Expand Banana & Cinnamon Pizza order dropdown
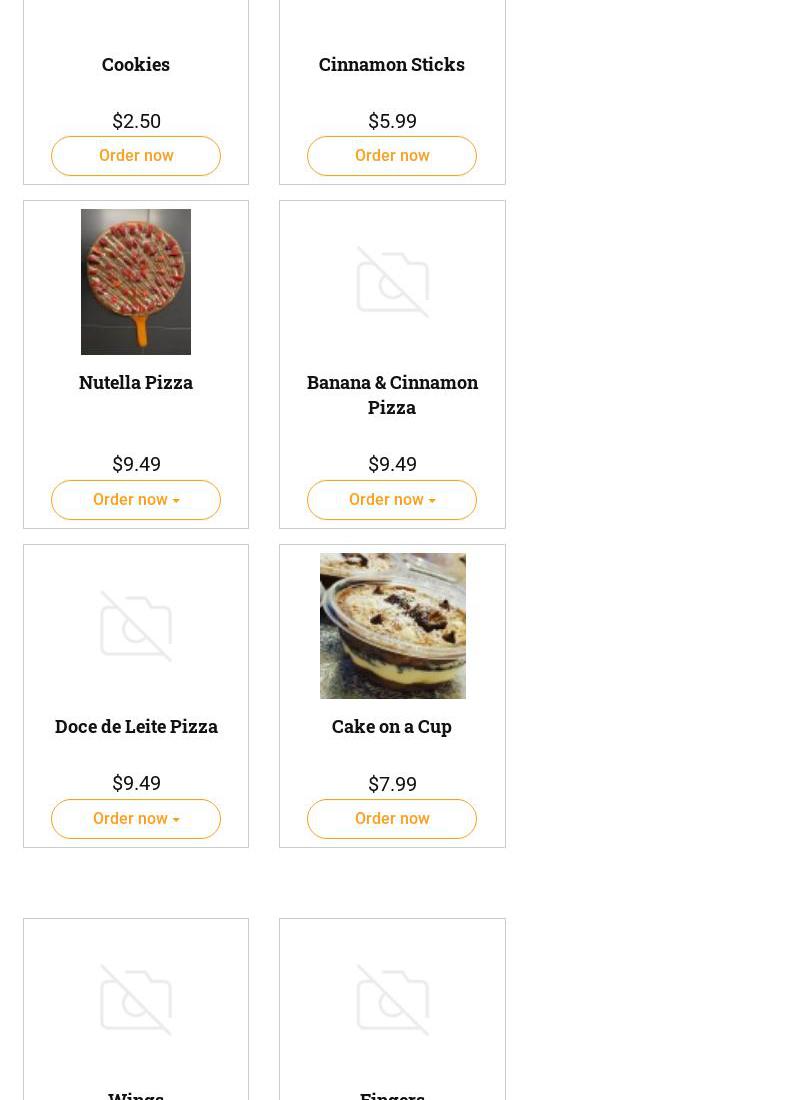 pyautogui.click(x=392, y=500)
